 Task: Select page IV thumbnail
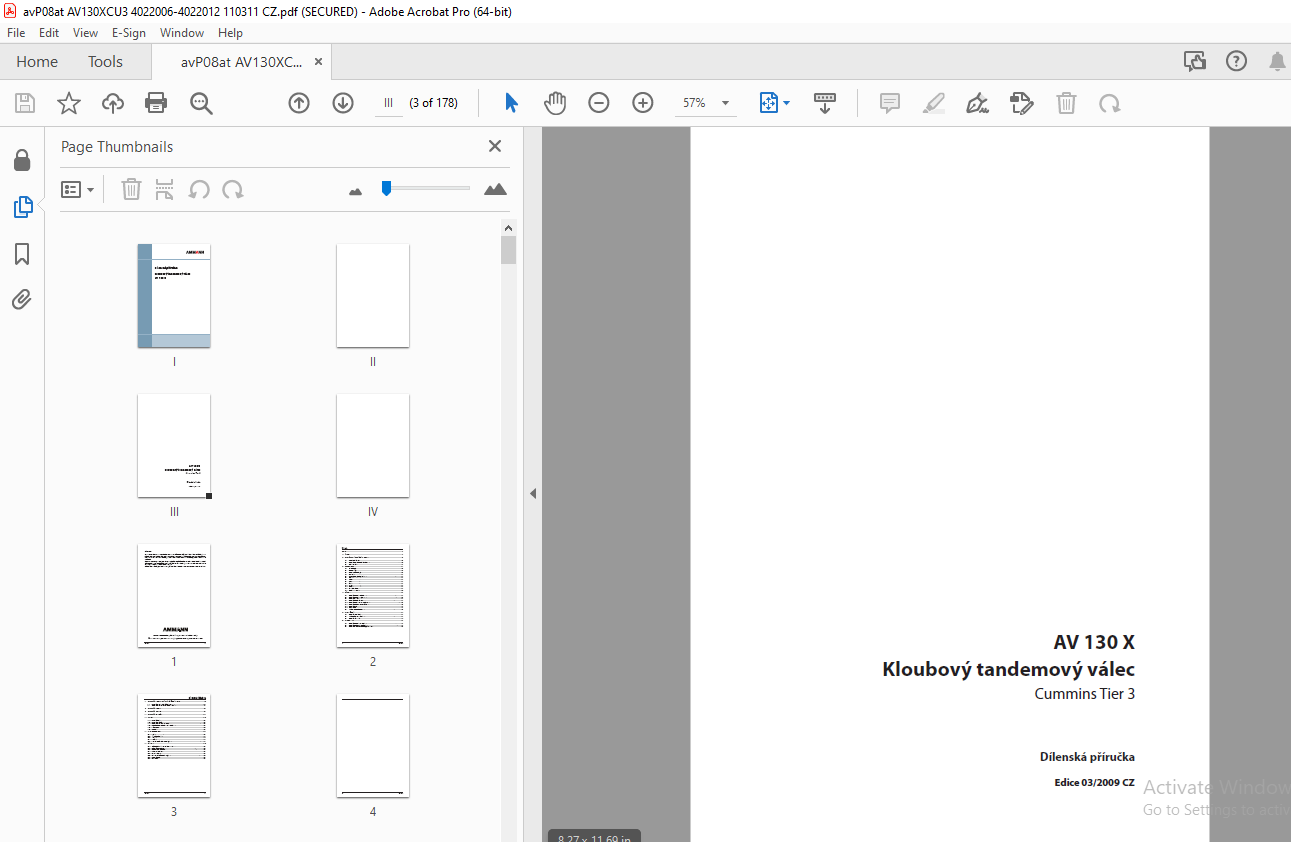coord(373,446)
